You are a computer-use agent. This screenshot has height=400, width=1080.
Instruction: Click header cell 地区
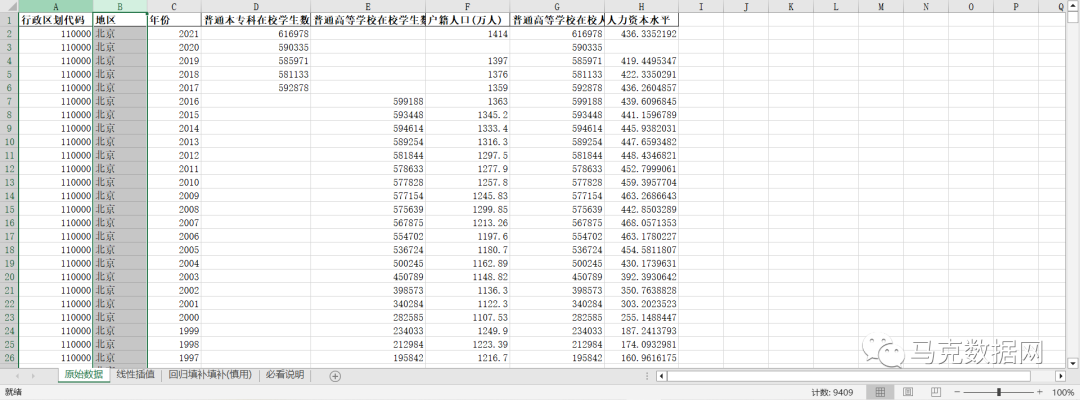coord(120,20)
